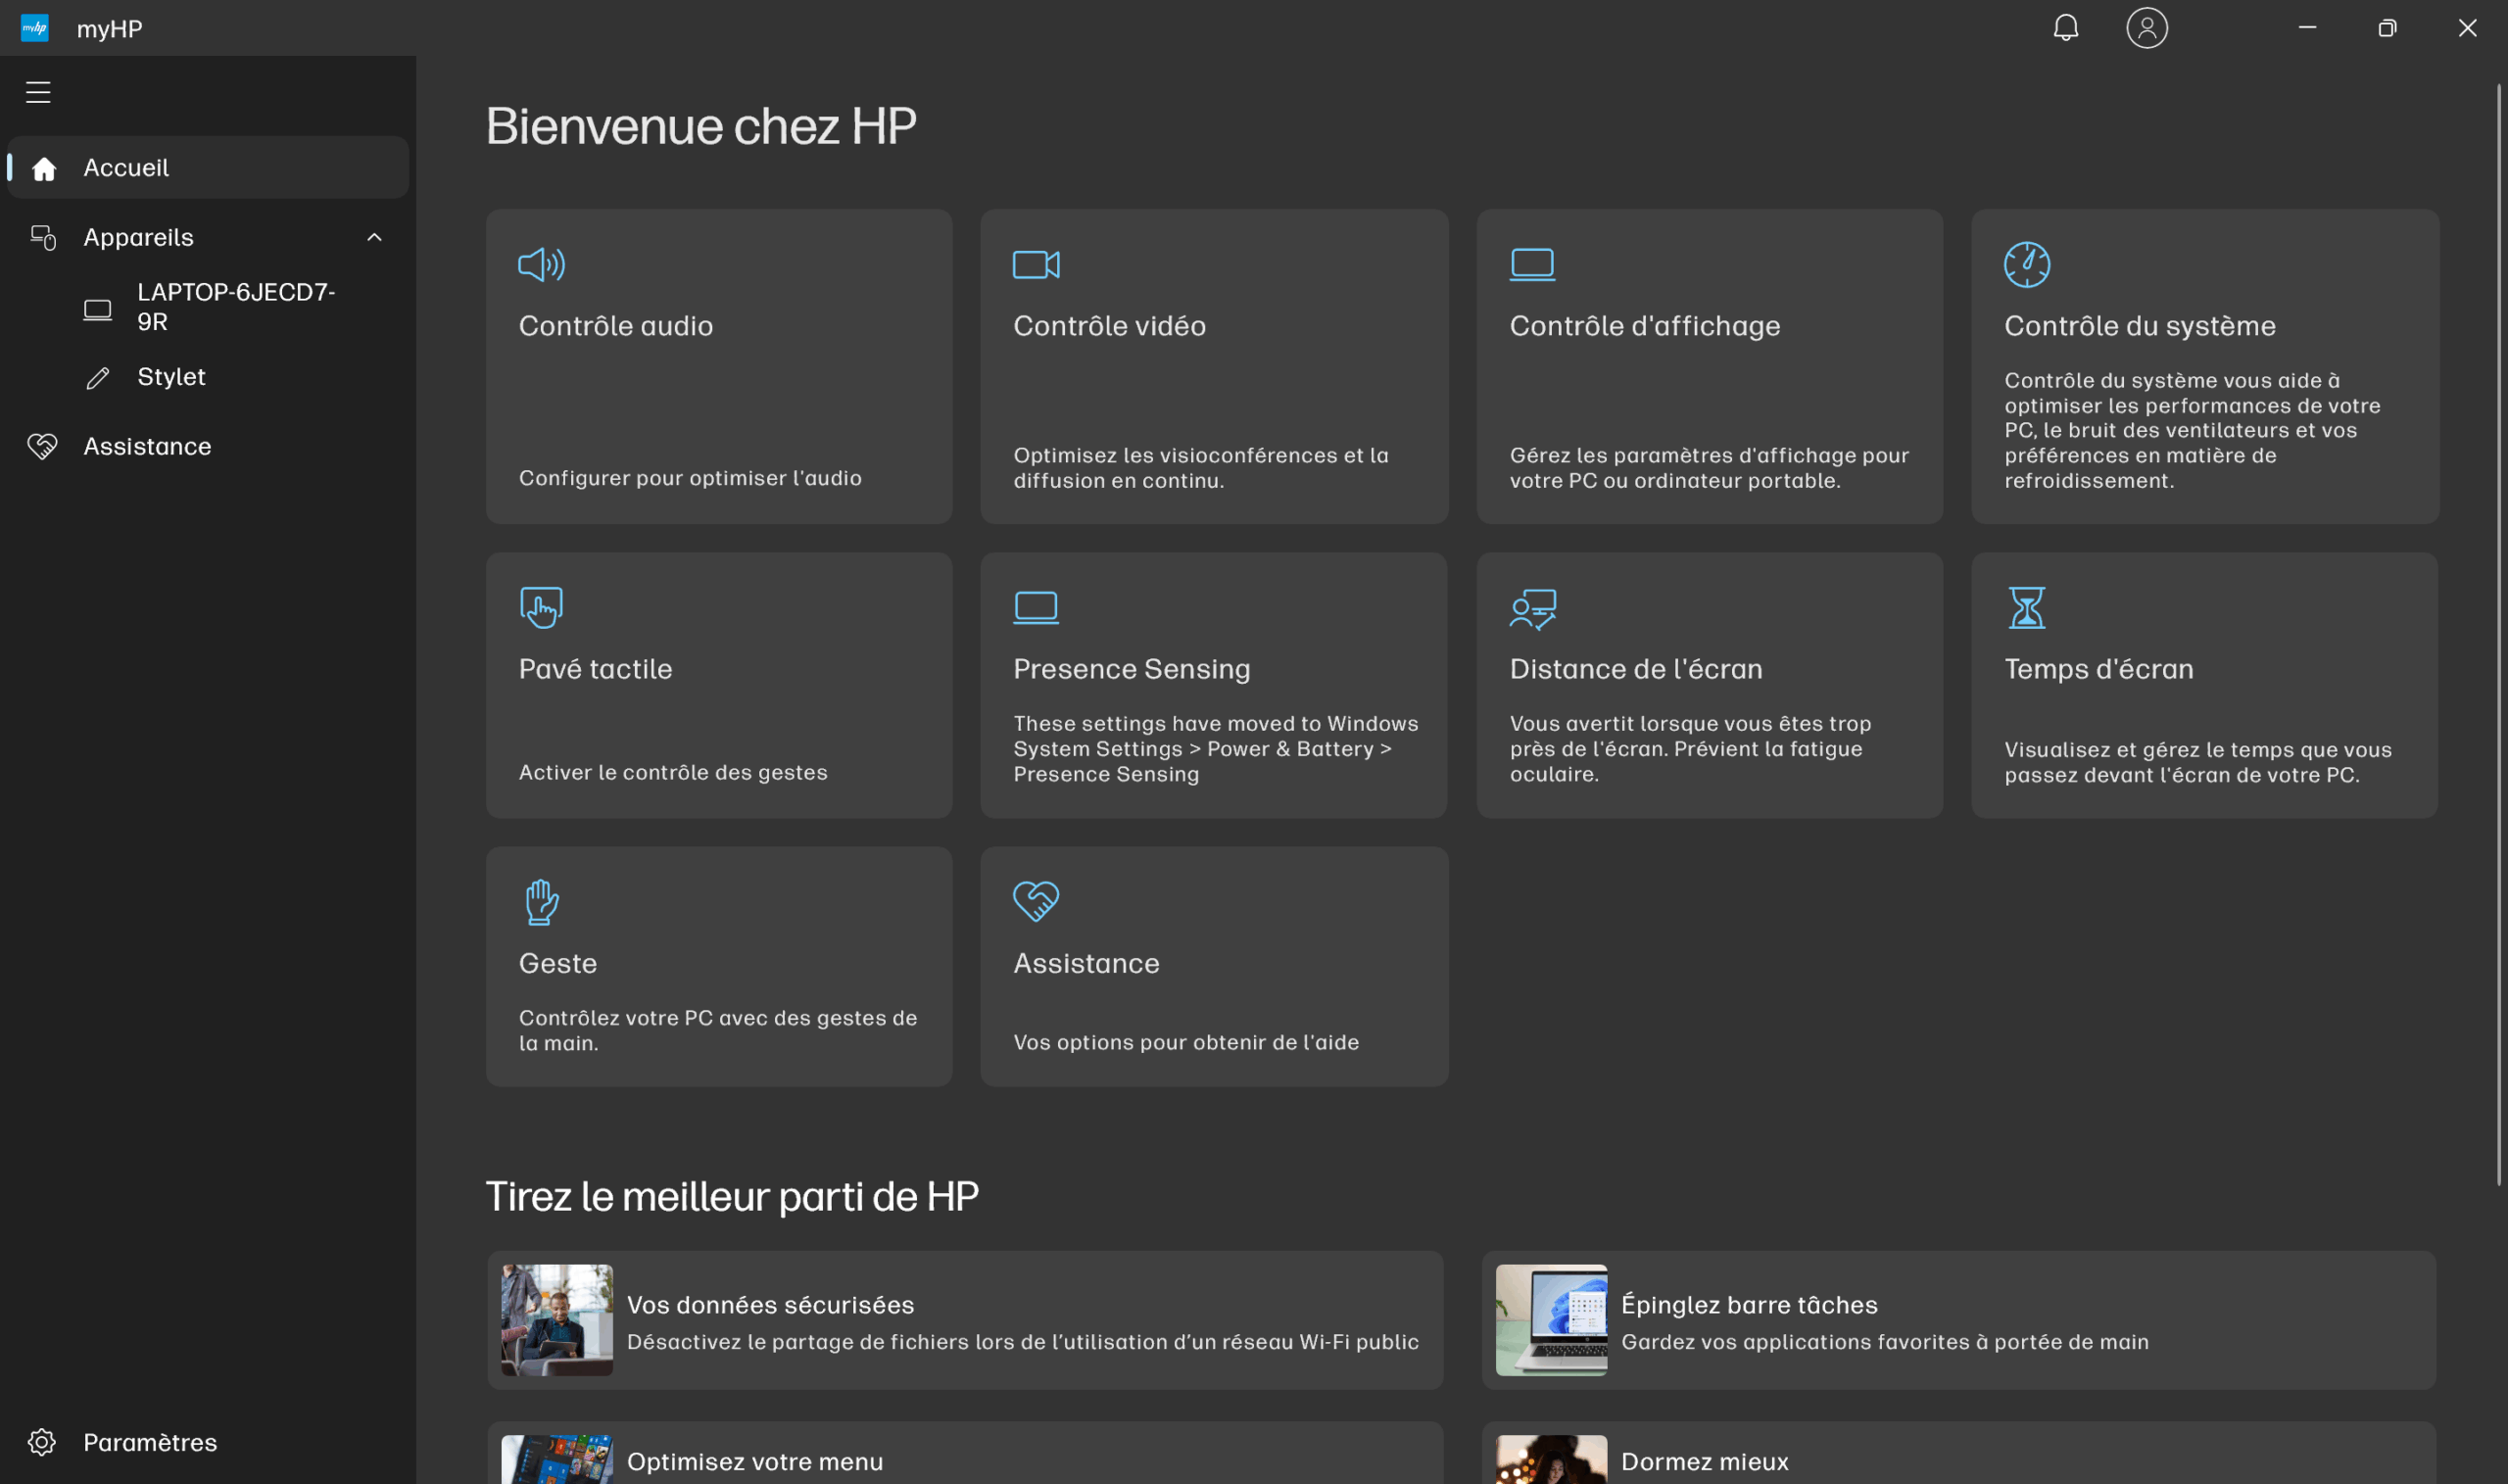This screenshot has width=2508, height=1484.
Task: Click the Temps d'écran hourglass icon
Action: tap(2026, 608)
